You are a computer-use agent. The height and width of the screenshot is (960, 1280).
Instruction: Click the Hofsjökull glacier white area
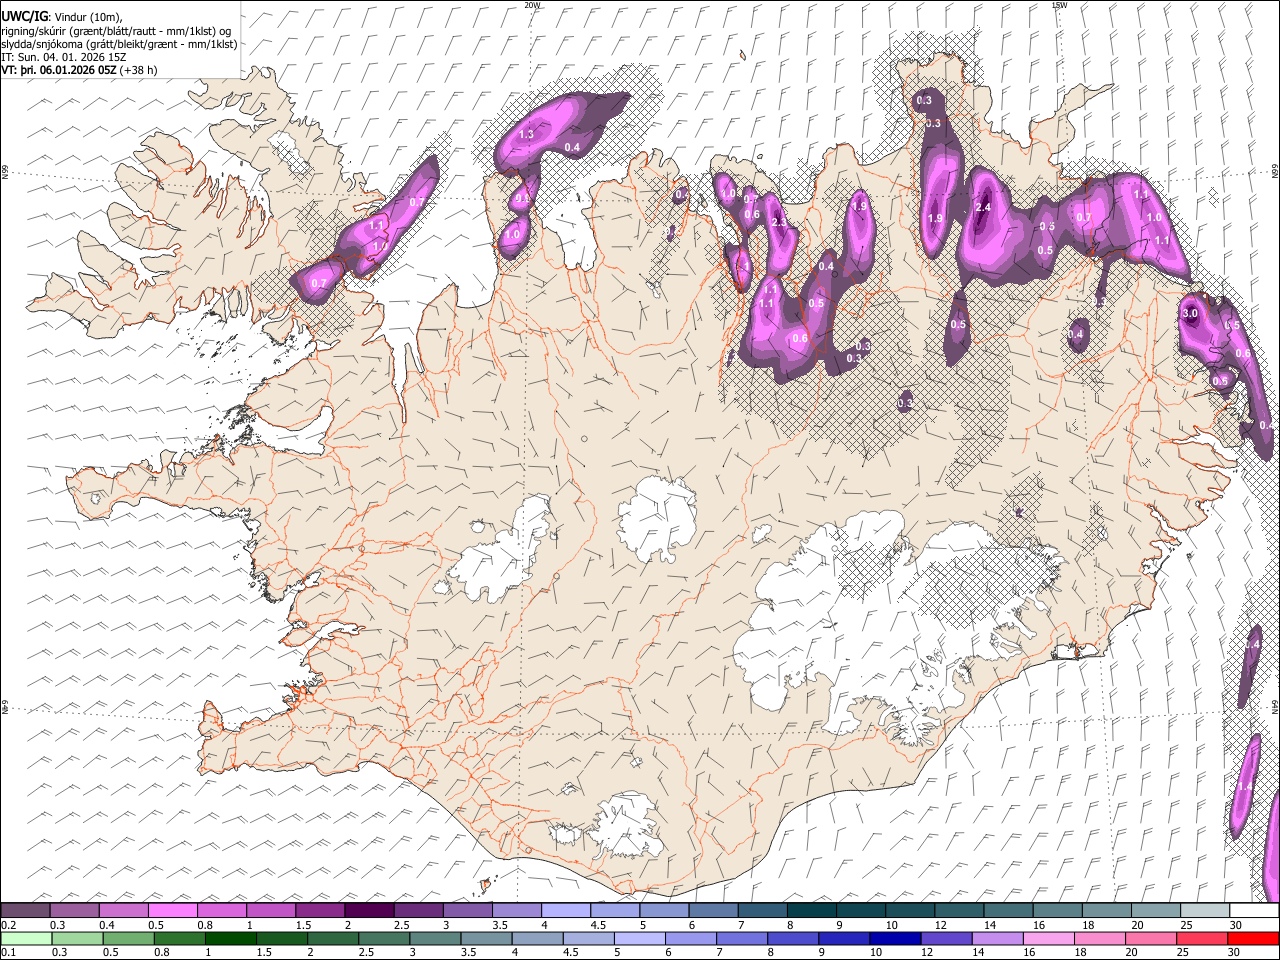click(x=657, y=517)
